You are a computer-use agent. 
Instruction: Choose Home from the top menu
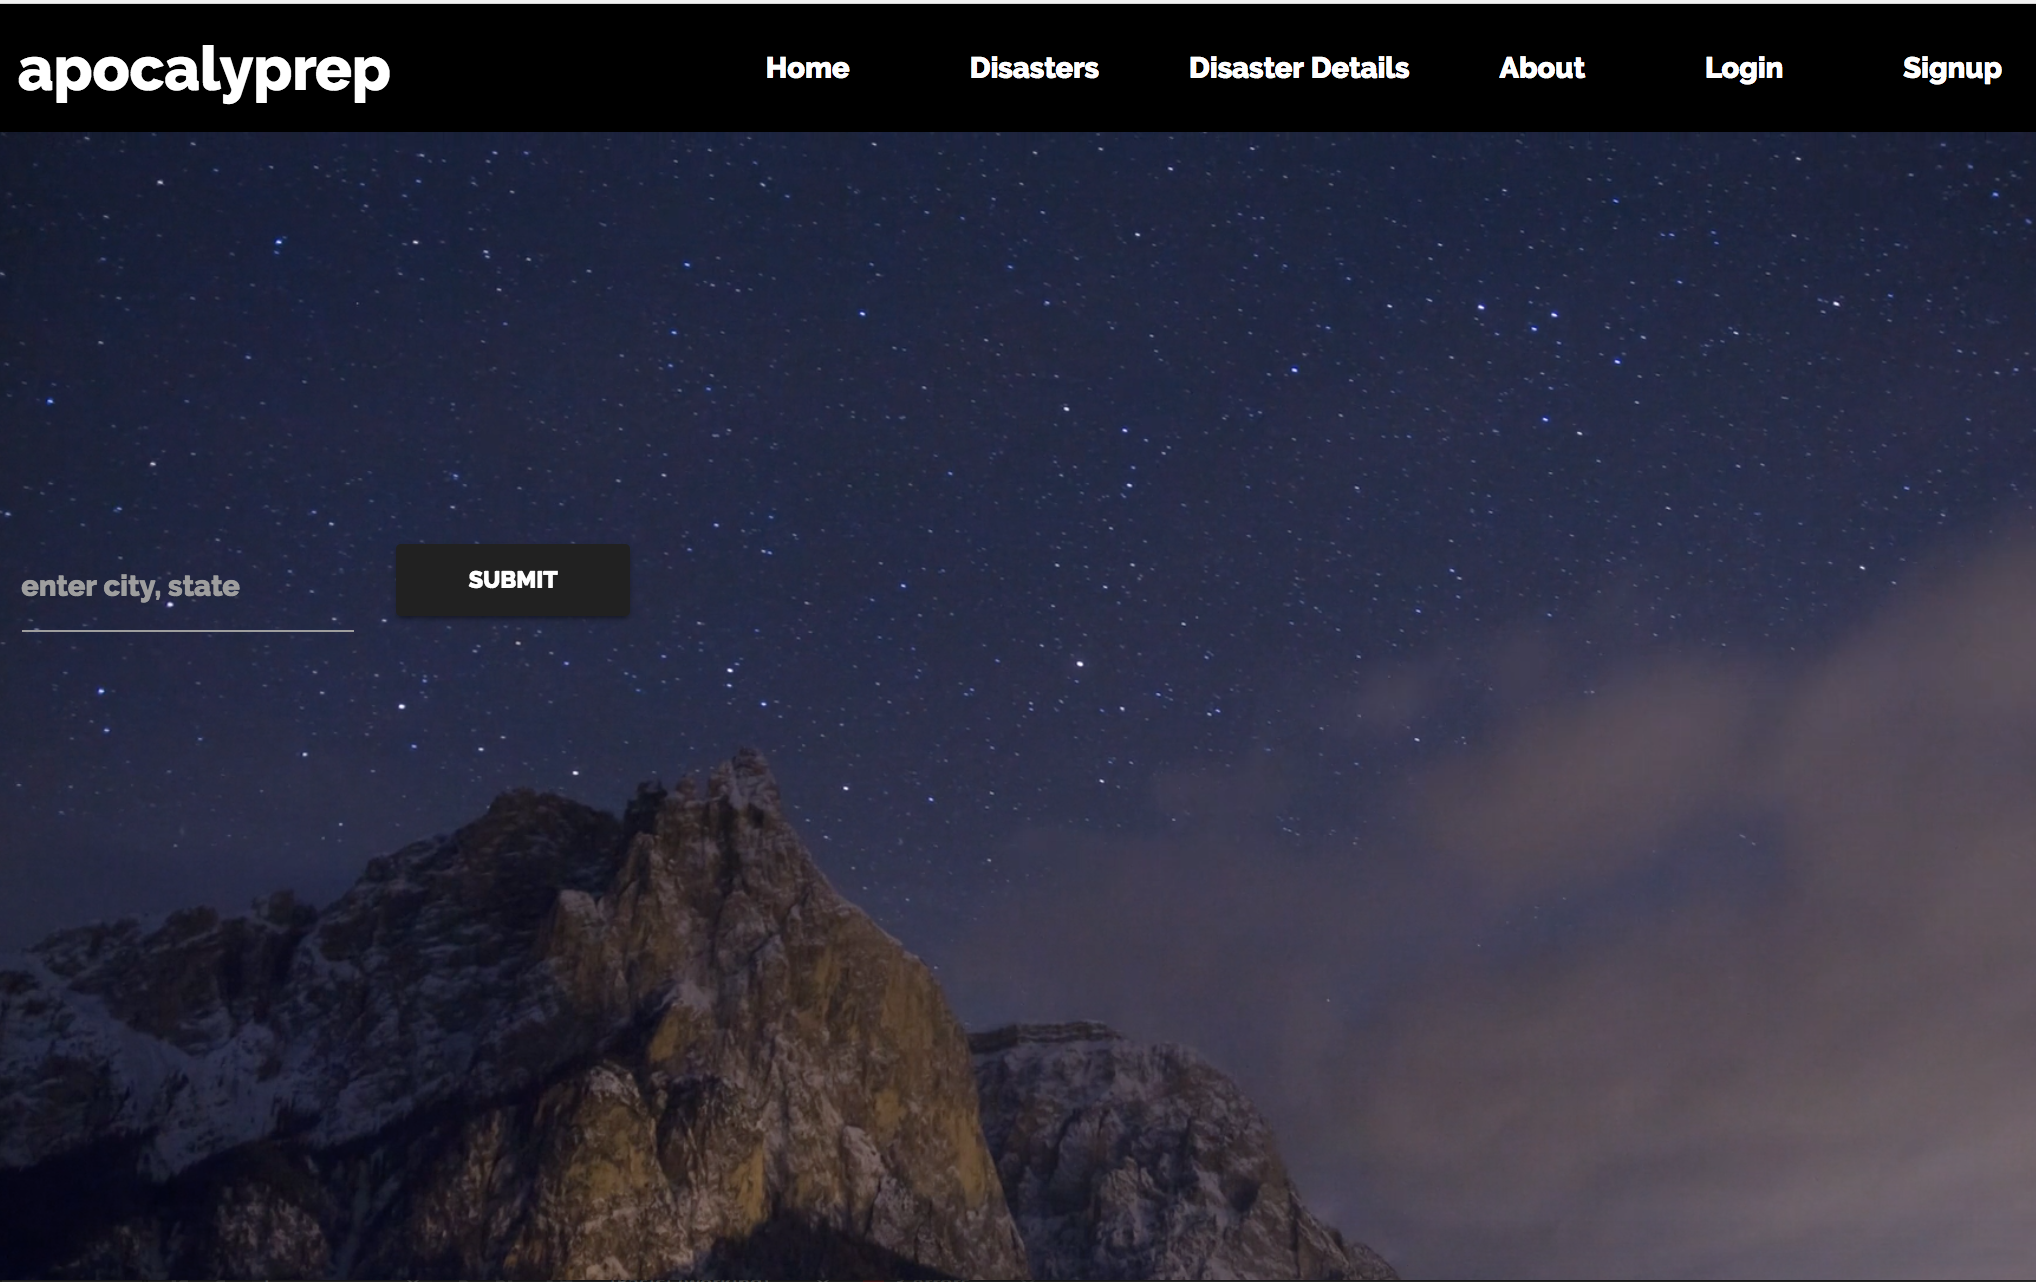point(807,68)
